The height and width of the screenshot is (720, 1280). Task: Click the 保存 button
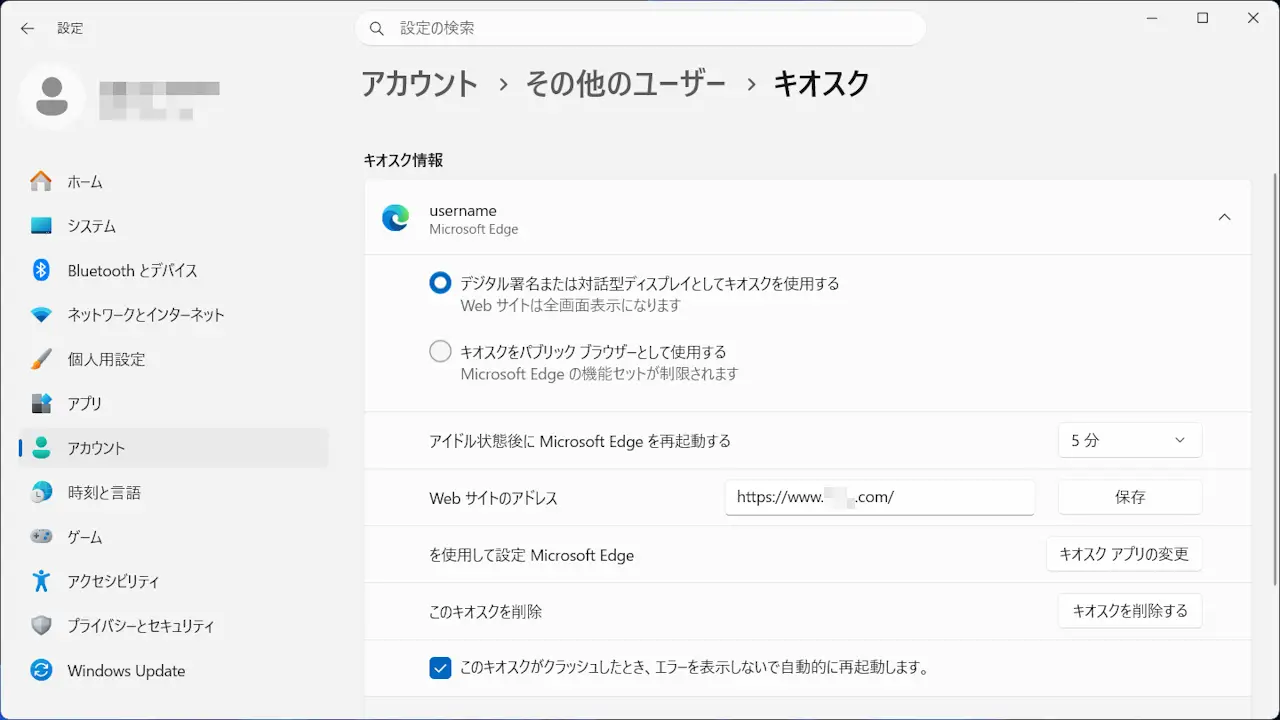1129,497
